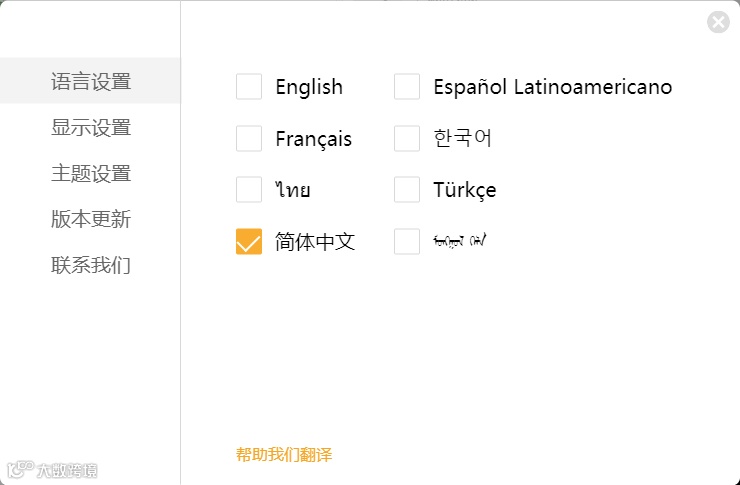740x485 pixels.
Task: Switch to 显示设置 in the sidebar
Action: pos(91,127)
